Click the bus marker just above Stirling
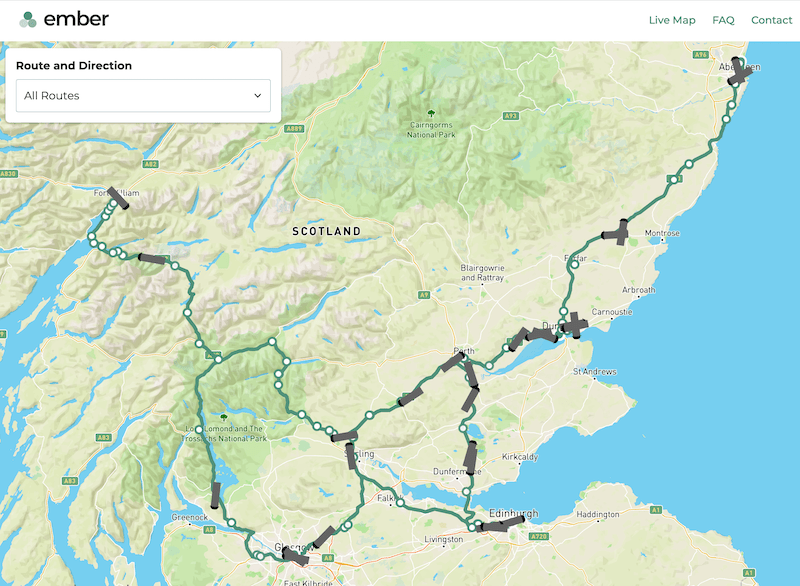This screenshot has height=586, width=800. click(x=345, y=436)
